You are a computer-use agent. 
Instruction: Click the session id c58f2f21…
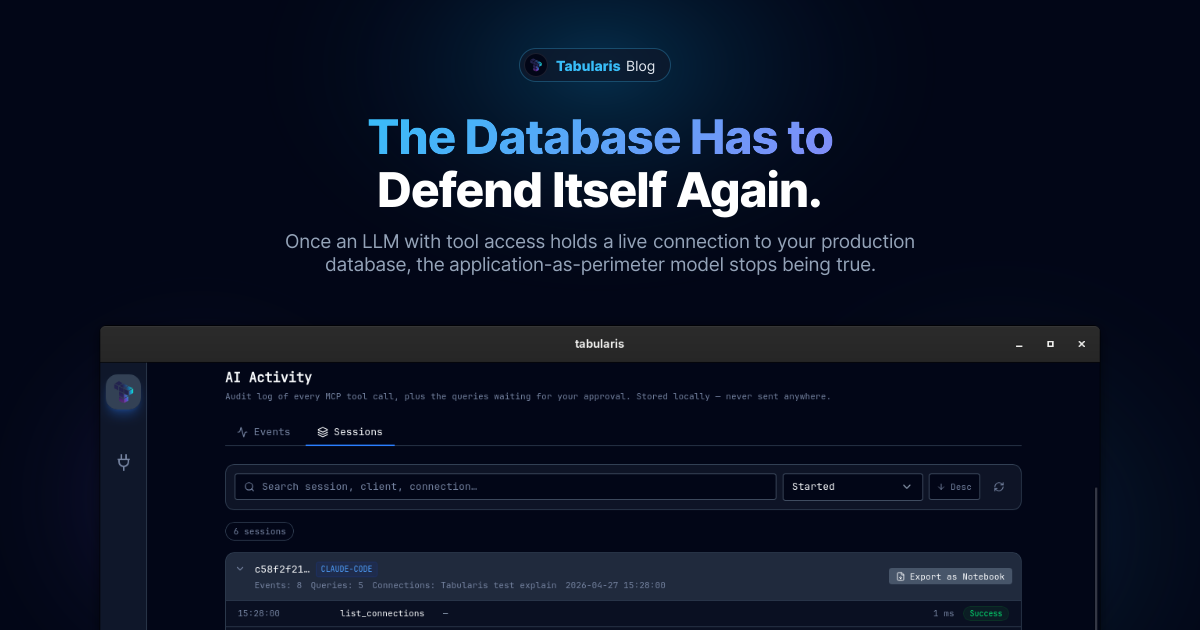282,569
